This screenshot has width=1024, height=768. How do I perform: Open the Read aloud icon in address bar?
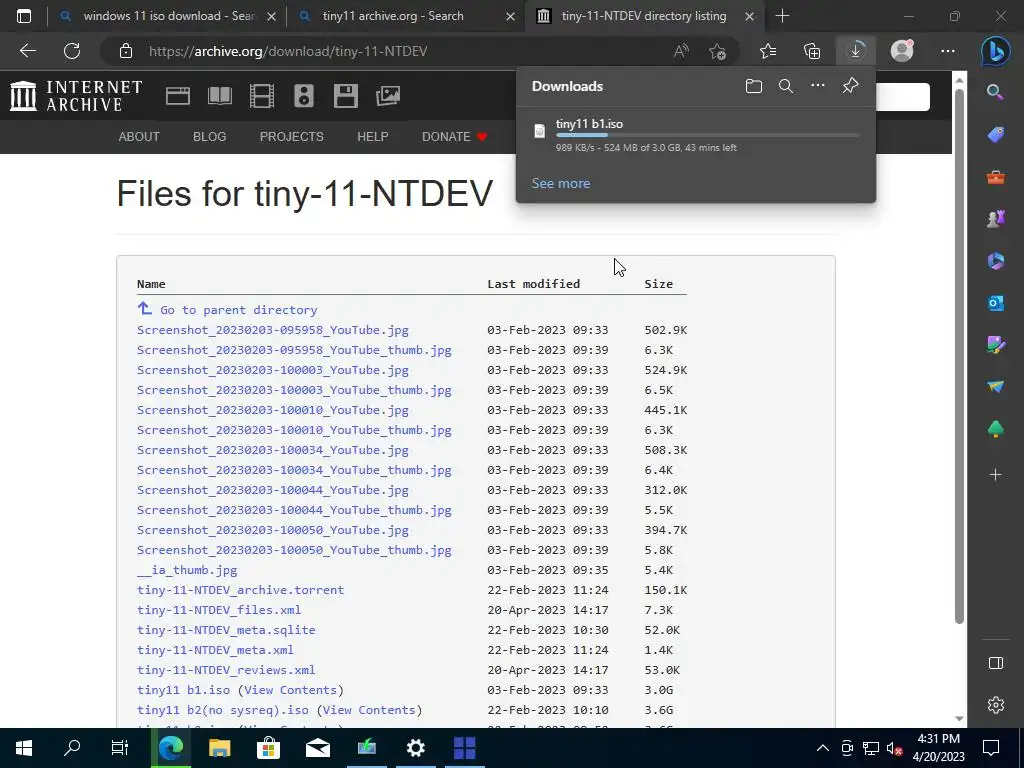click(681, 51)
